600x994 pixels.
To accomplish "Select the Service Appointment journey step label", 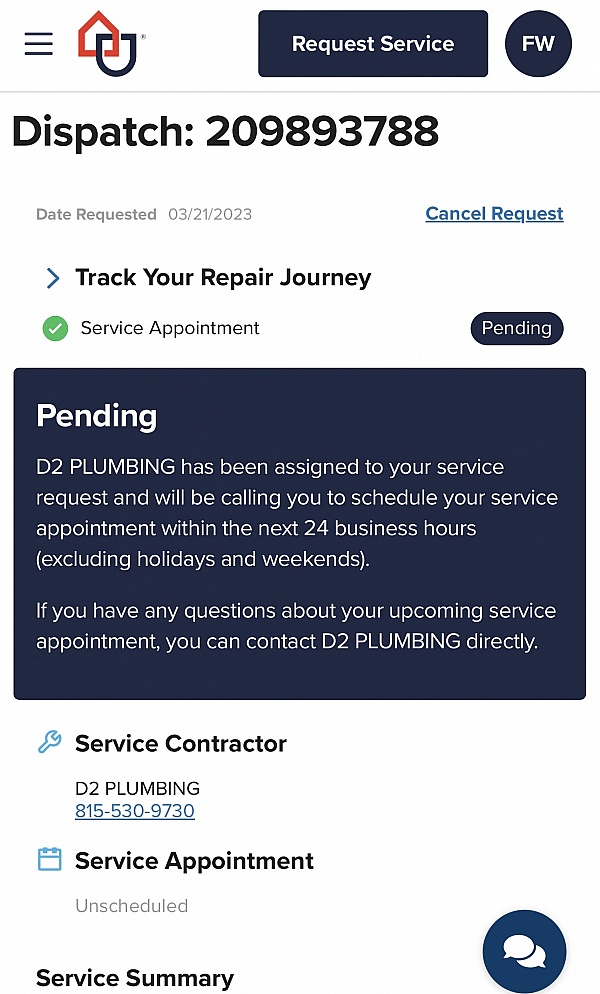I will (170, 328).
